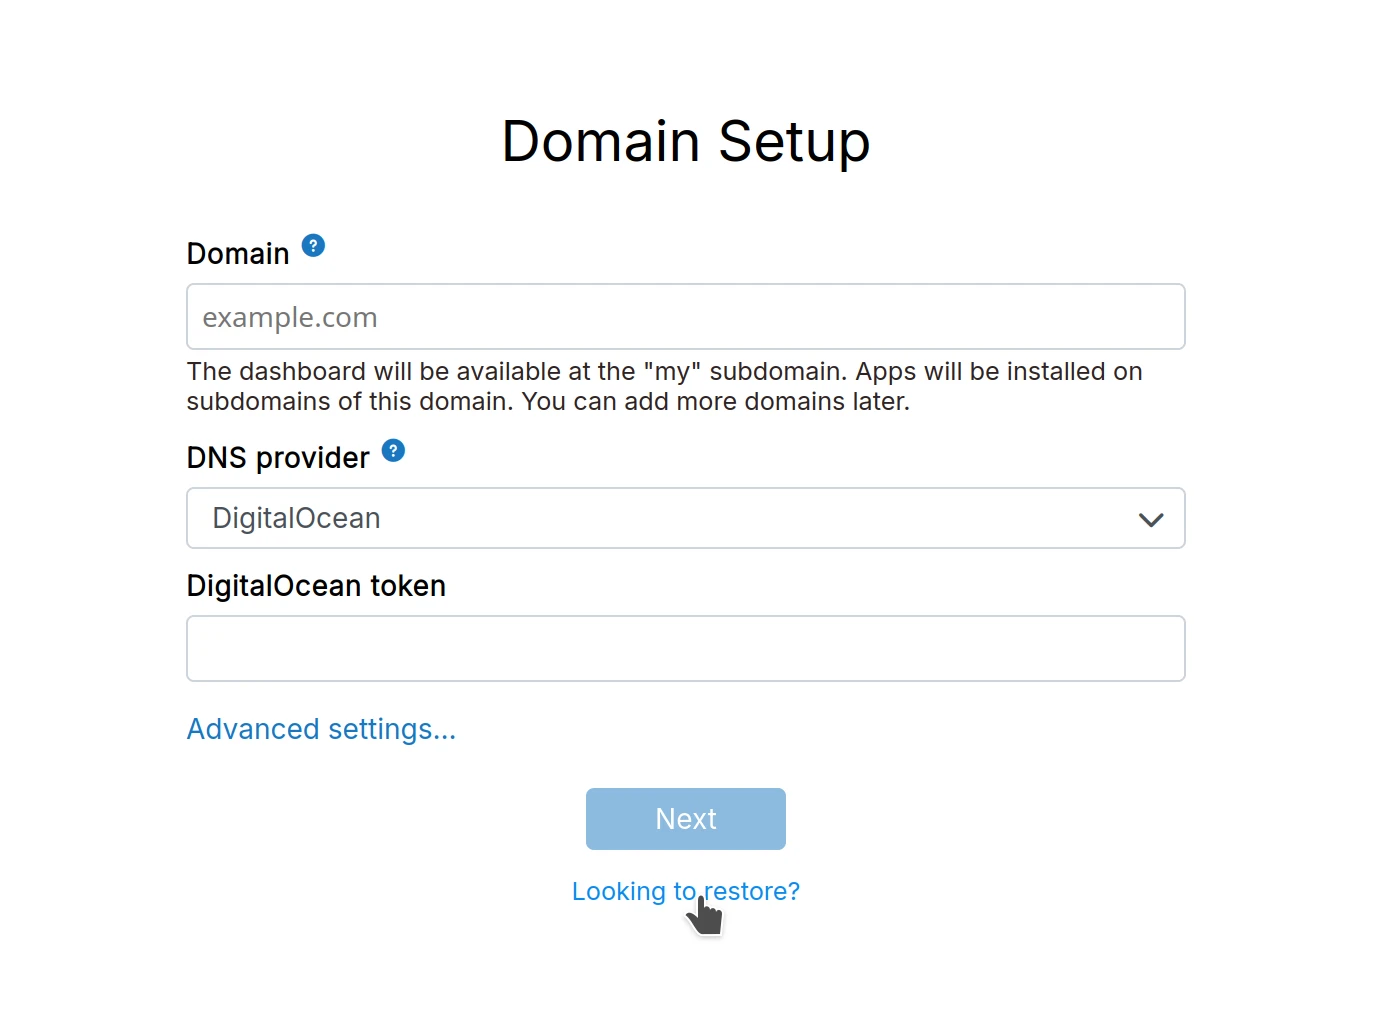This screenshot has height=1011, width=1390.
Task: Click the example.com placeholder text
Action: (x=290, y=318)
